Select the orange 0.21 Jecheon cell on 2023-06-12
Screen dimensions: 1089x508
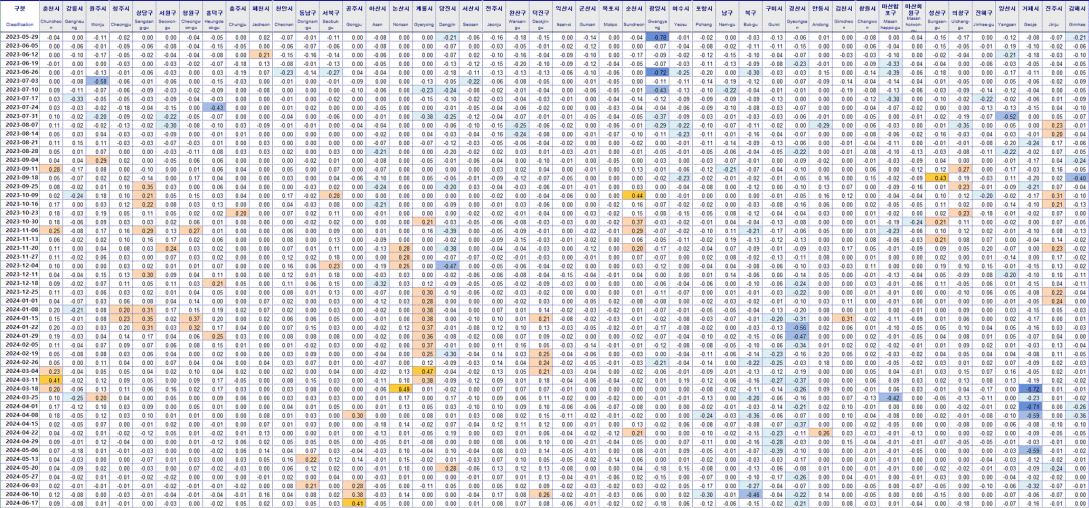(x=262, y=54)
